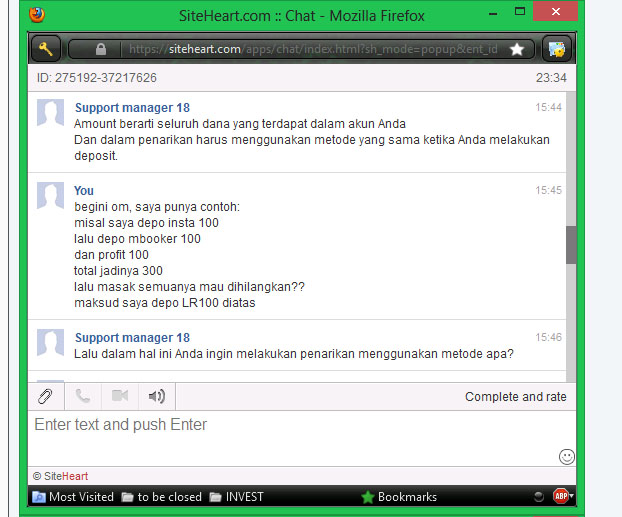Click the gray status circle icon near ABP

tap(538, 496)
